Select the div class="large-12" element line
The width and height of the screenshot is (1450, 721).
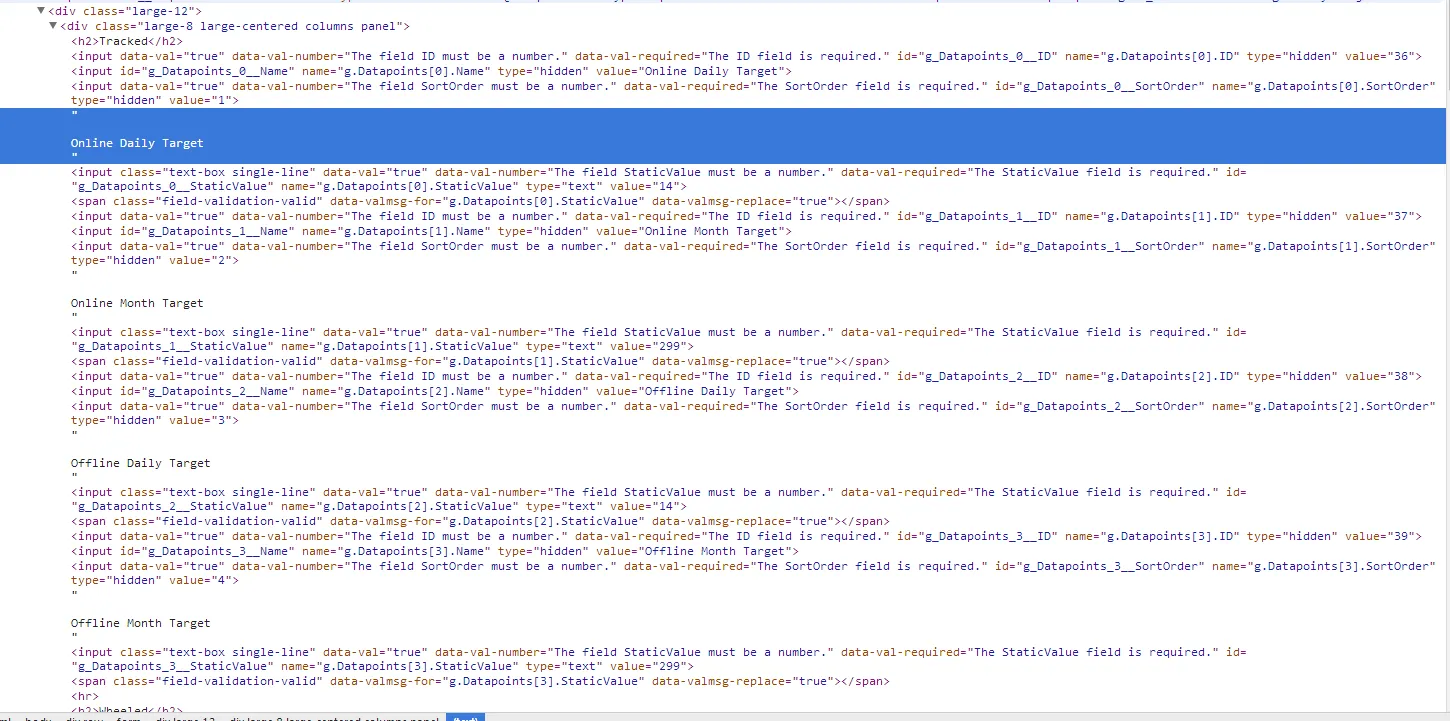(x=125, y=11)
